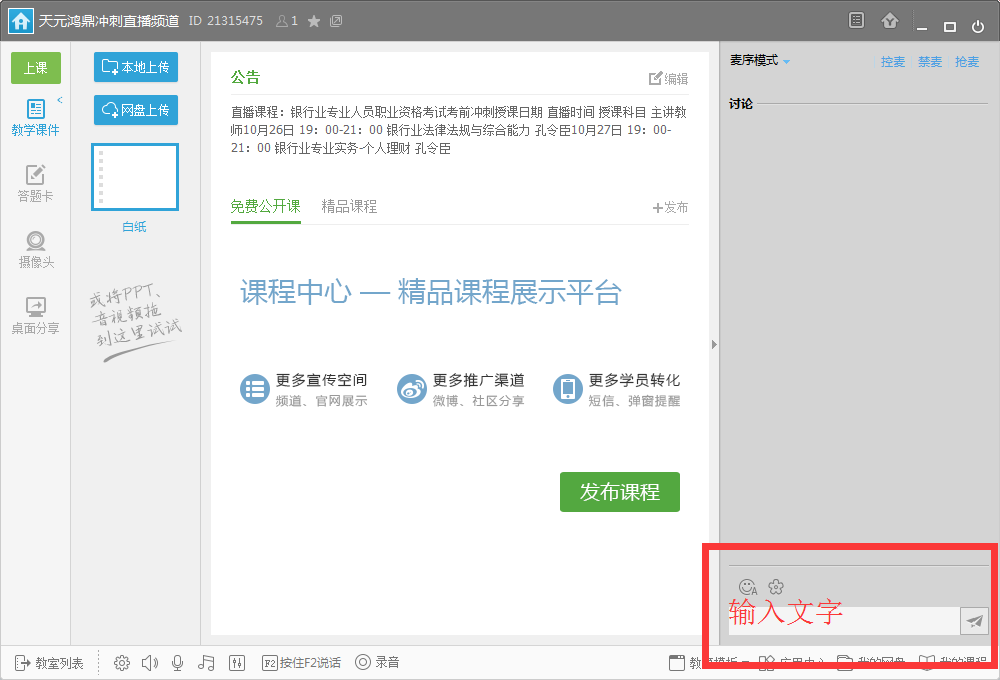
Task: Send the chat message with paper-plane button
Action: click(974, 621)
